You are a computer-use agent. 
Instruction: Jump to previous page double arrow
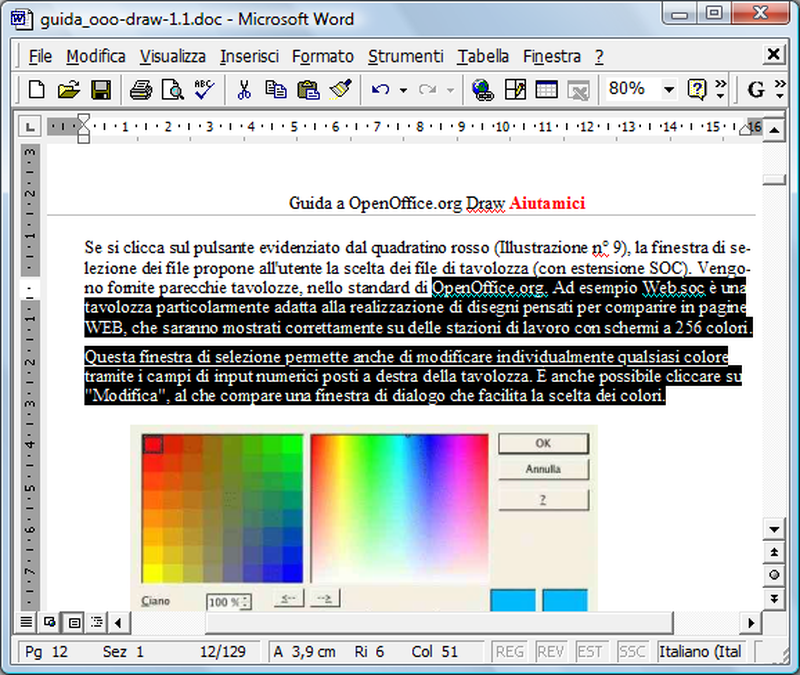(774, 552)
